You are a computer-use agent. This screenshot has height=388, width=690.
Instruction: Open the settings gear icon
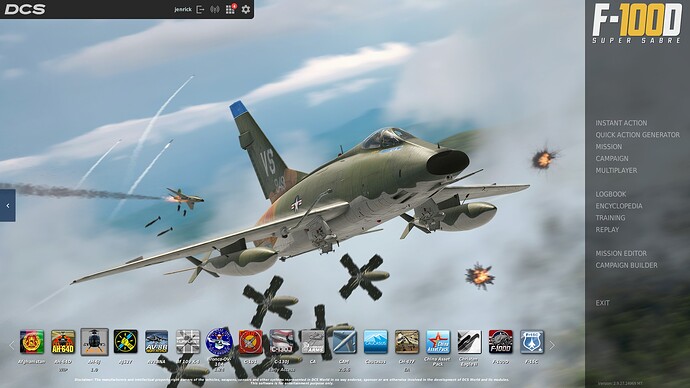(x=246, y=9)
